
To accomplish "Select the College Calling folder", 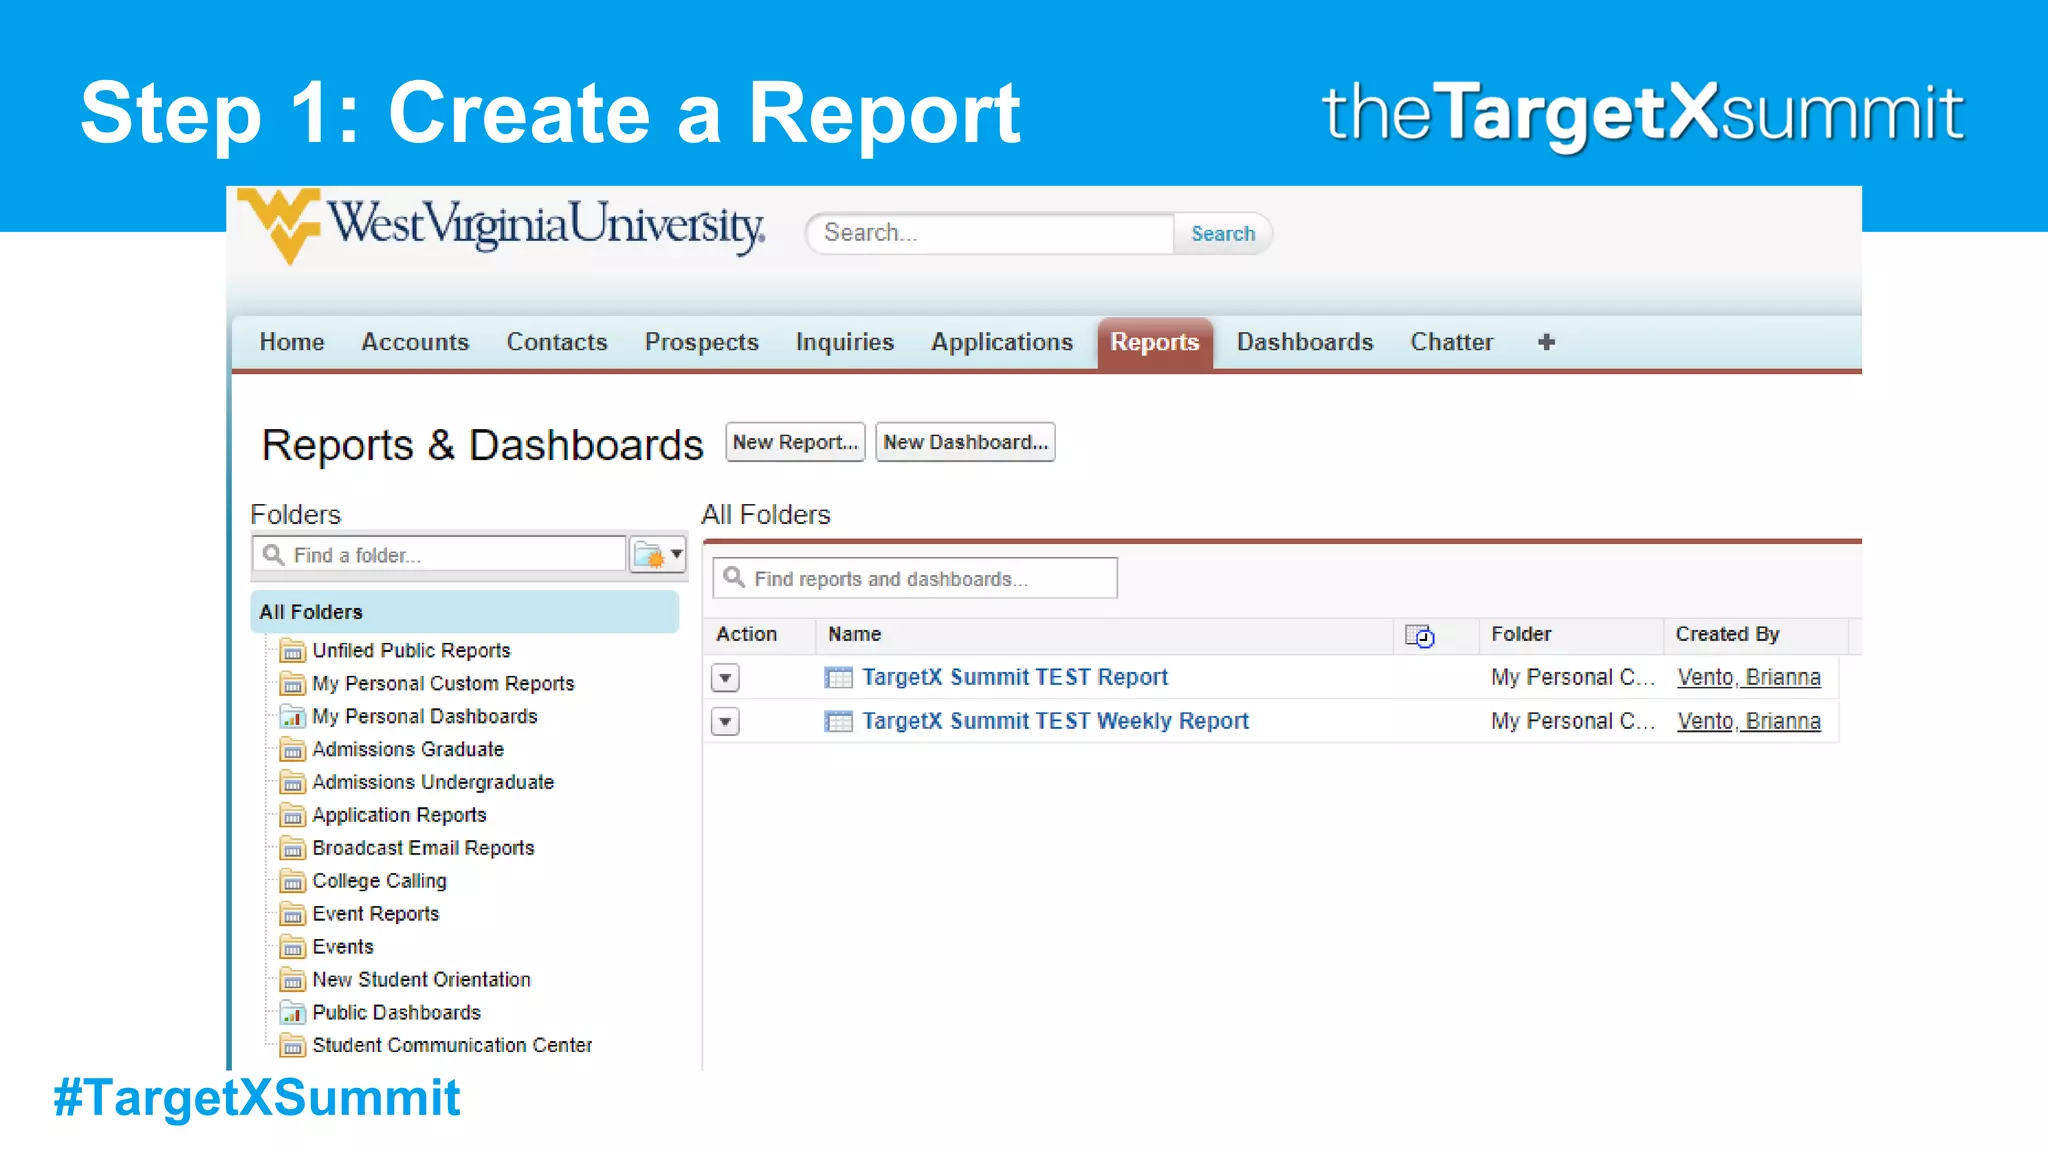I will coord(379,882).
